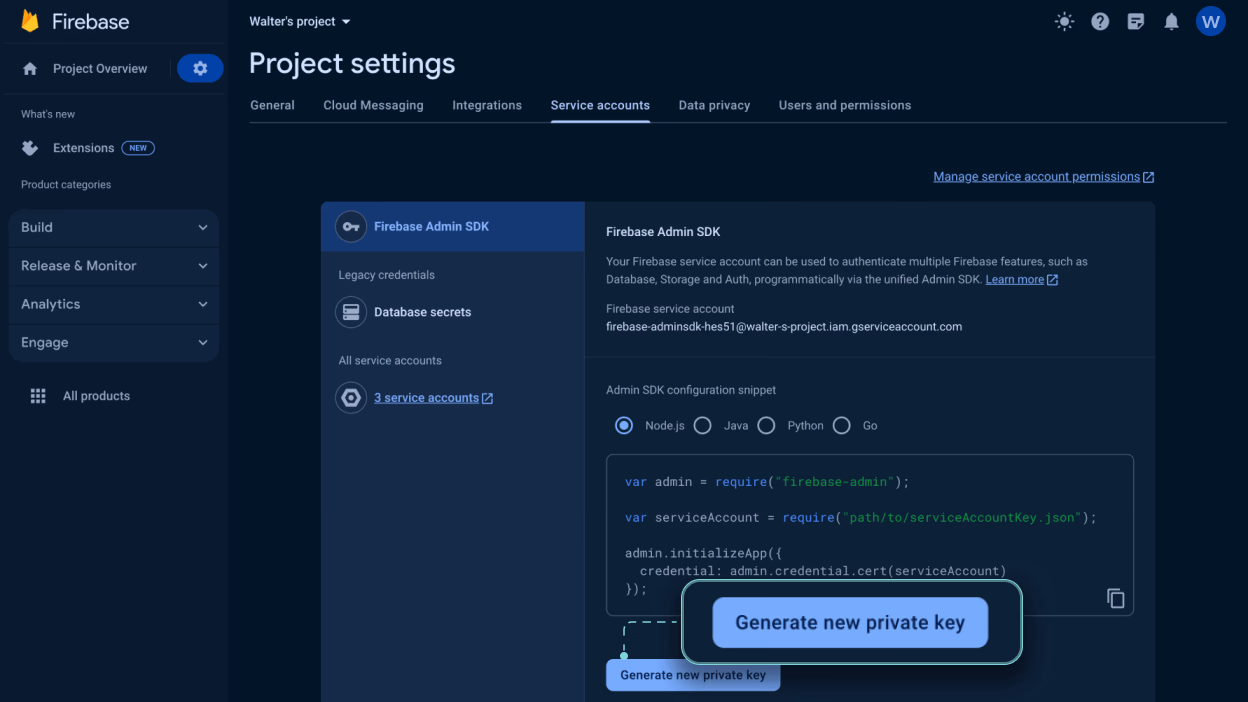Select the Python radio button
The image size is (1248, 702).
click(766, 425)
